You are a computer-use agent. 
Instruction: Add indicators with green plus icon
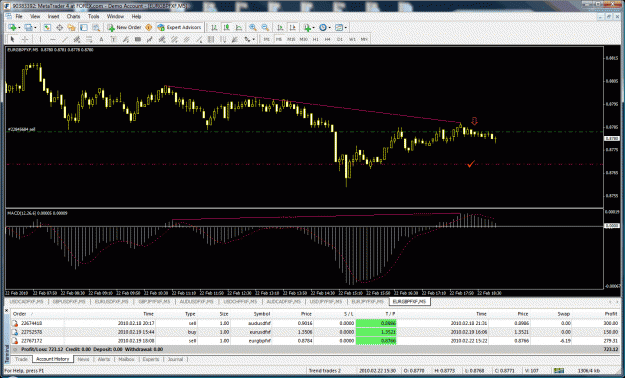(x=307, y=28)
